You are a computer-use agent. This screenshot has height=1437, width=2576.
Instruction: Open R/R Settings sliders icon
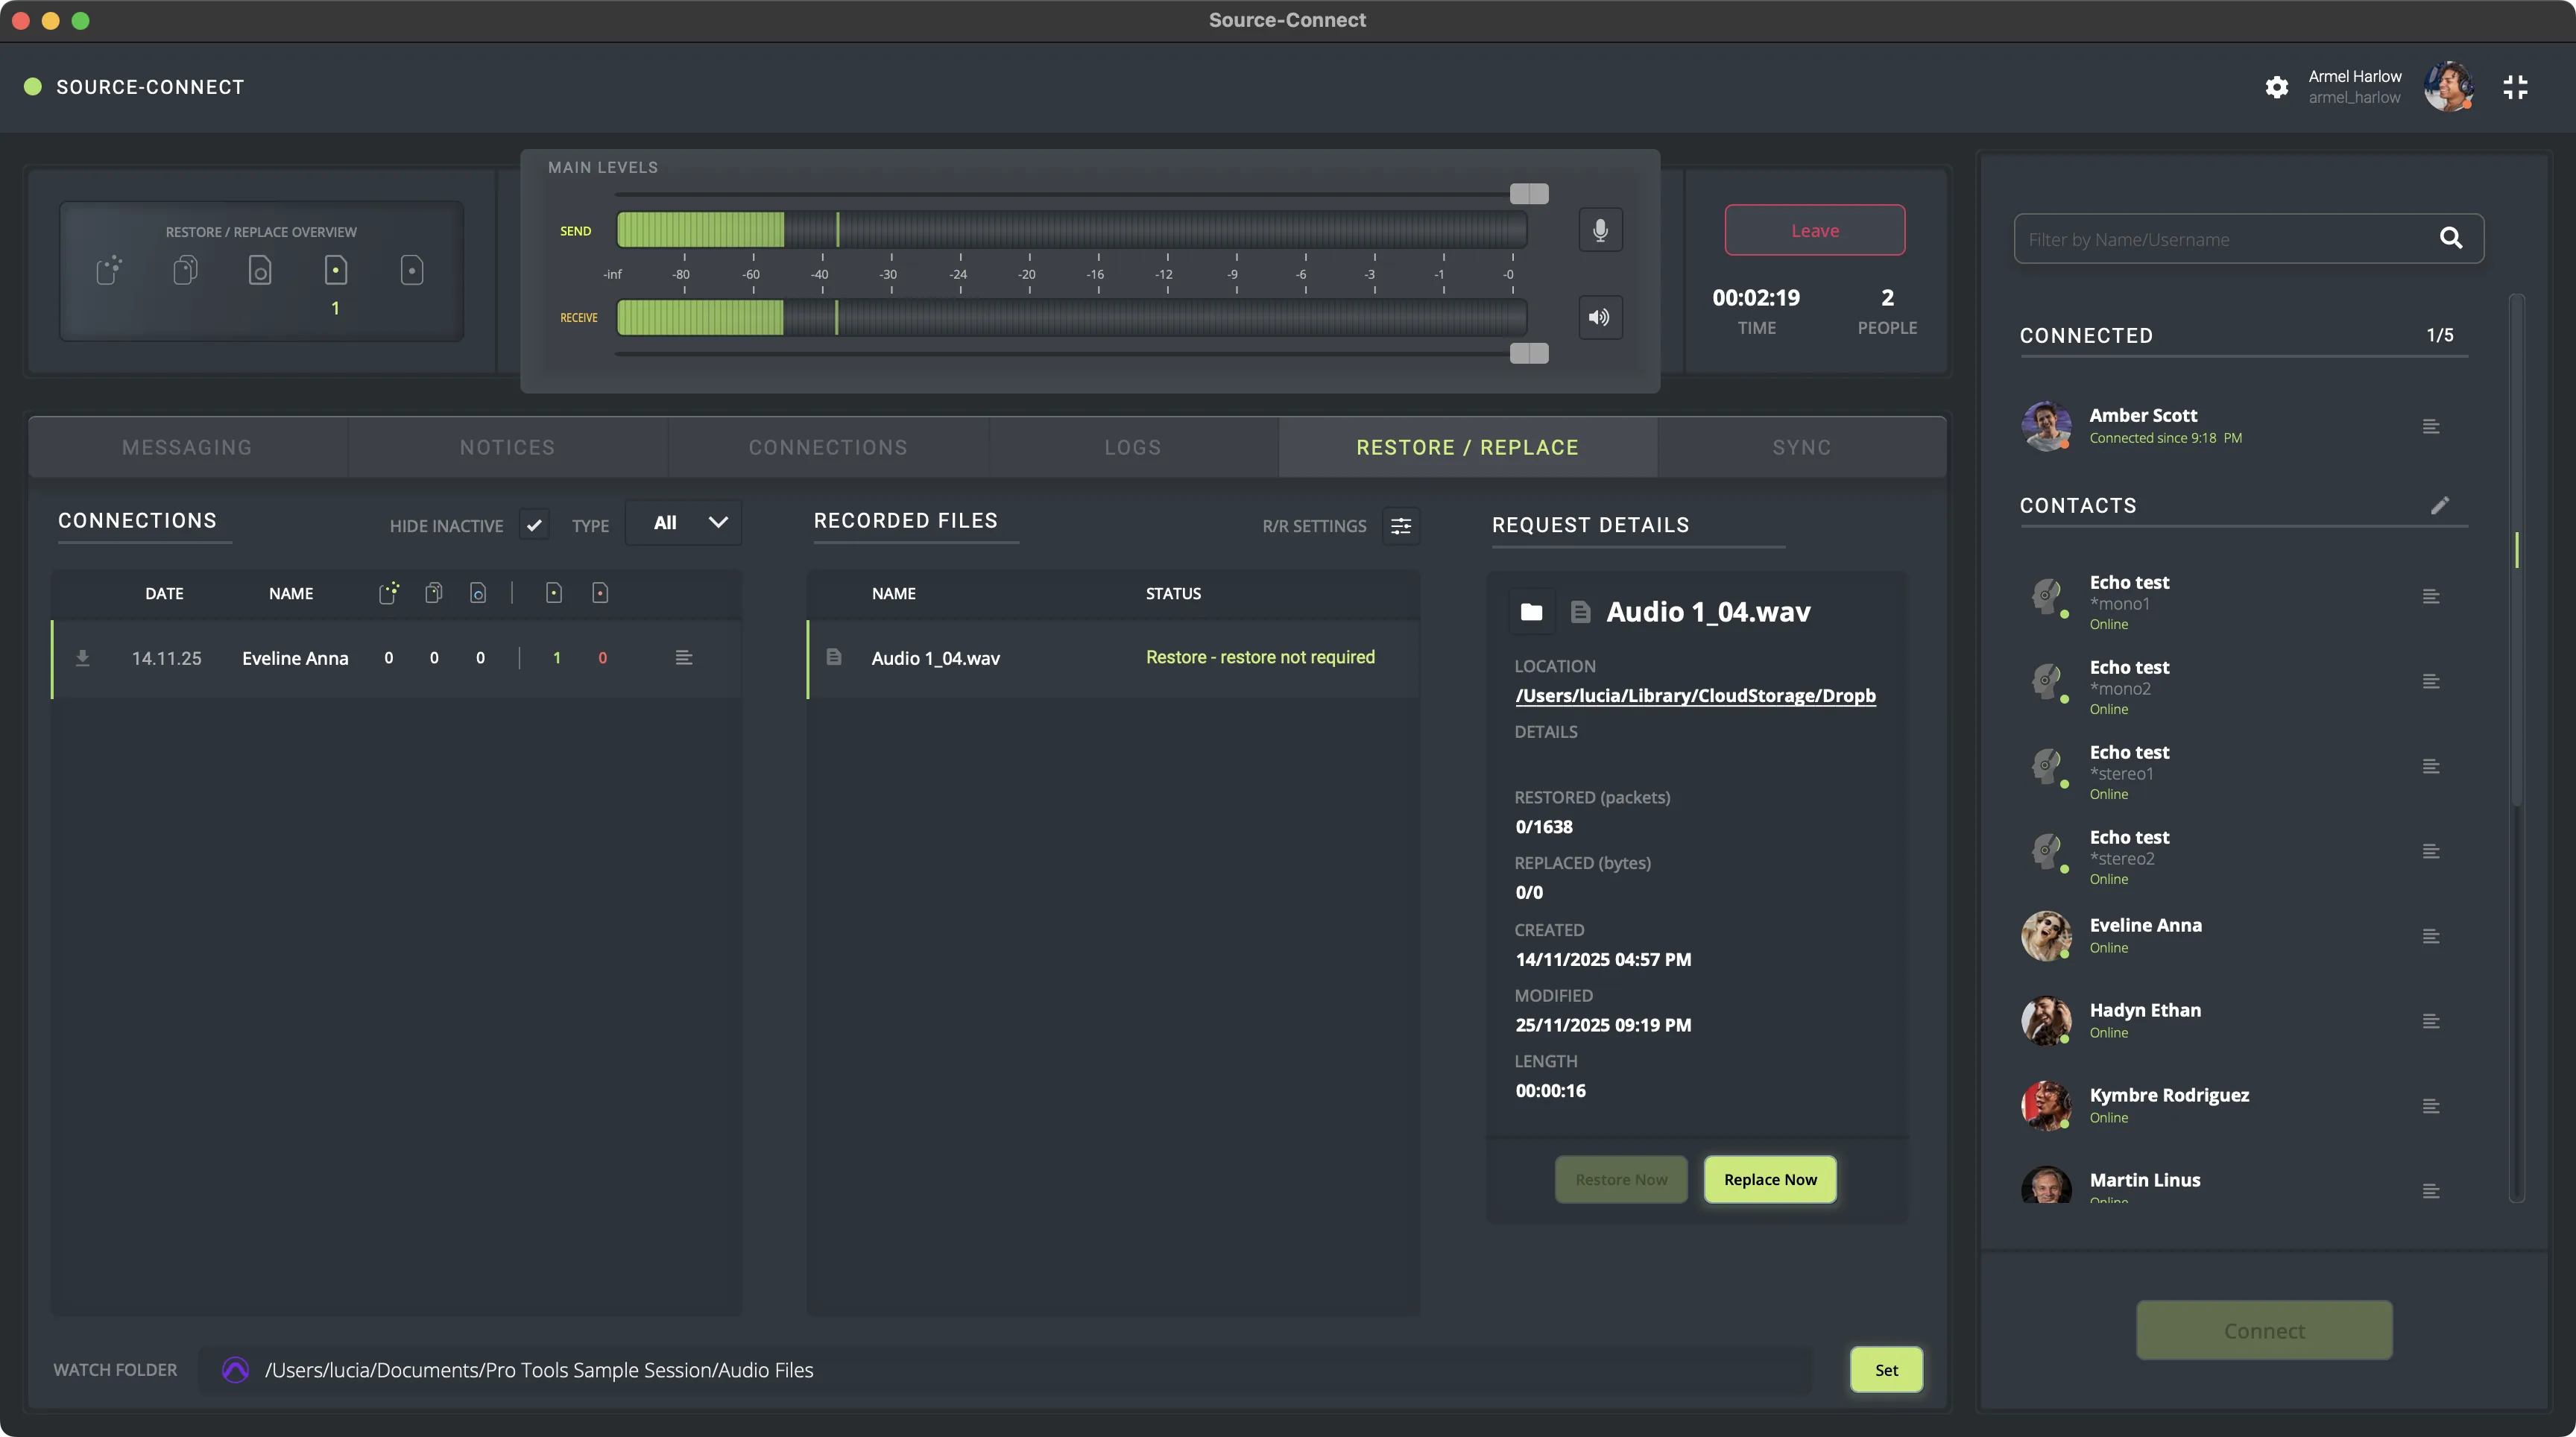[x=1401, y=526]
